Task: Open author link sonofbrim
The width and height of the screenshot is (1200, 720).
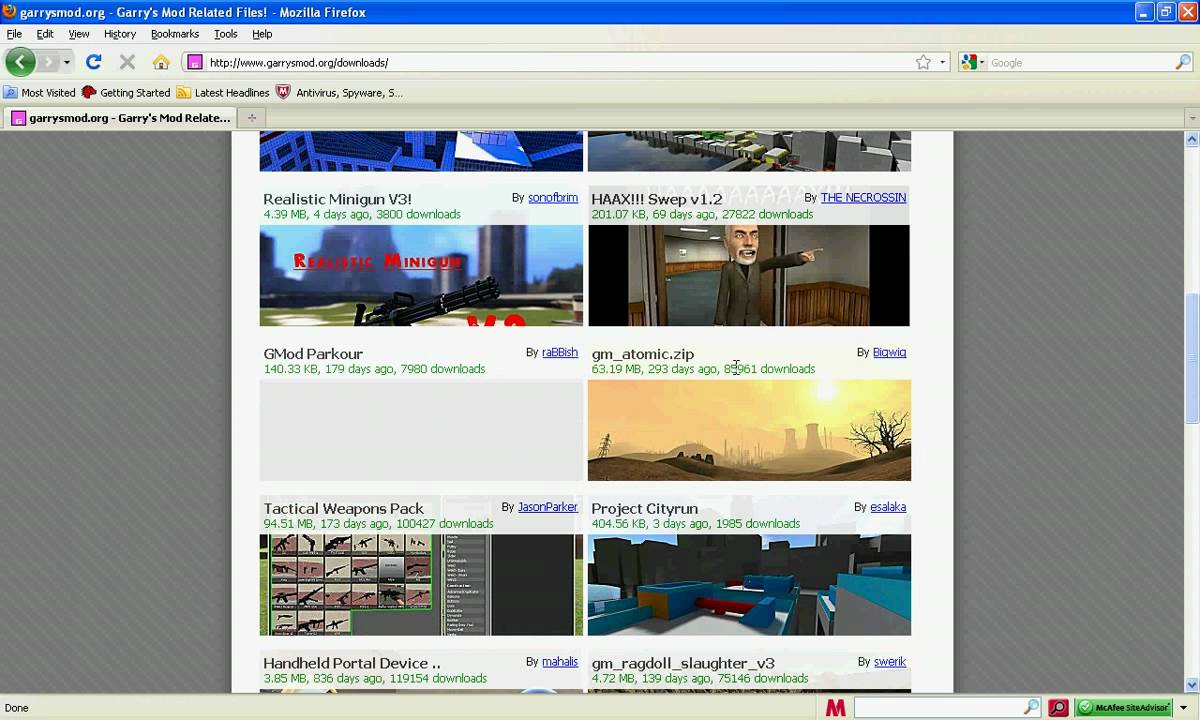Action: click(553, 198)
